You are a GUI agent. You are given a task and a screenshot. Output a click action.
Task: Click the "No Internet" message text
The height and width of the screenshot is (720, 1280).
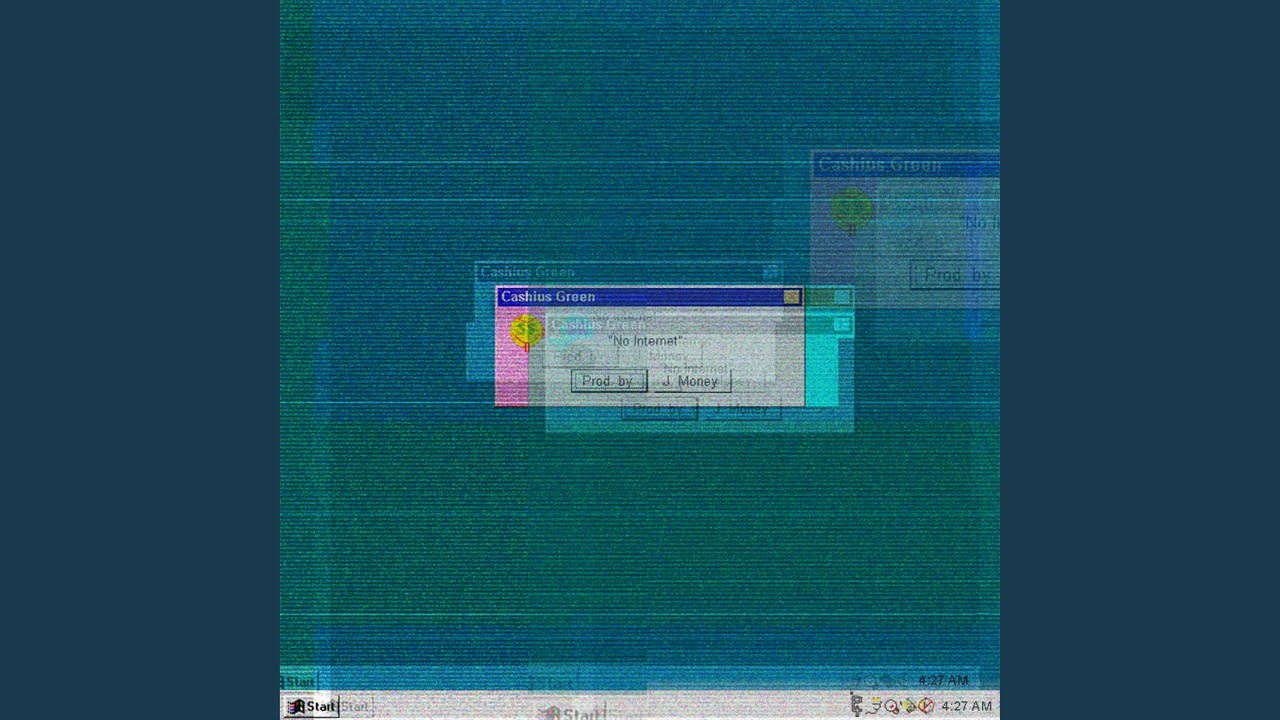(646, 341)
